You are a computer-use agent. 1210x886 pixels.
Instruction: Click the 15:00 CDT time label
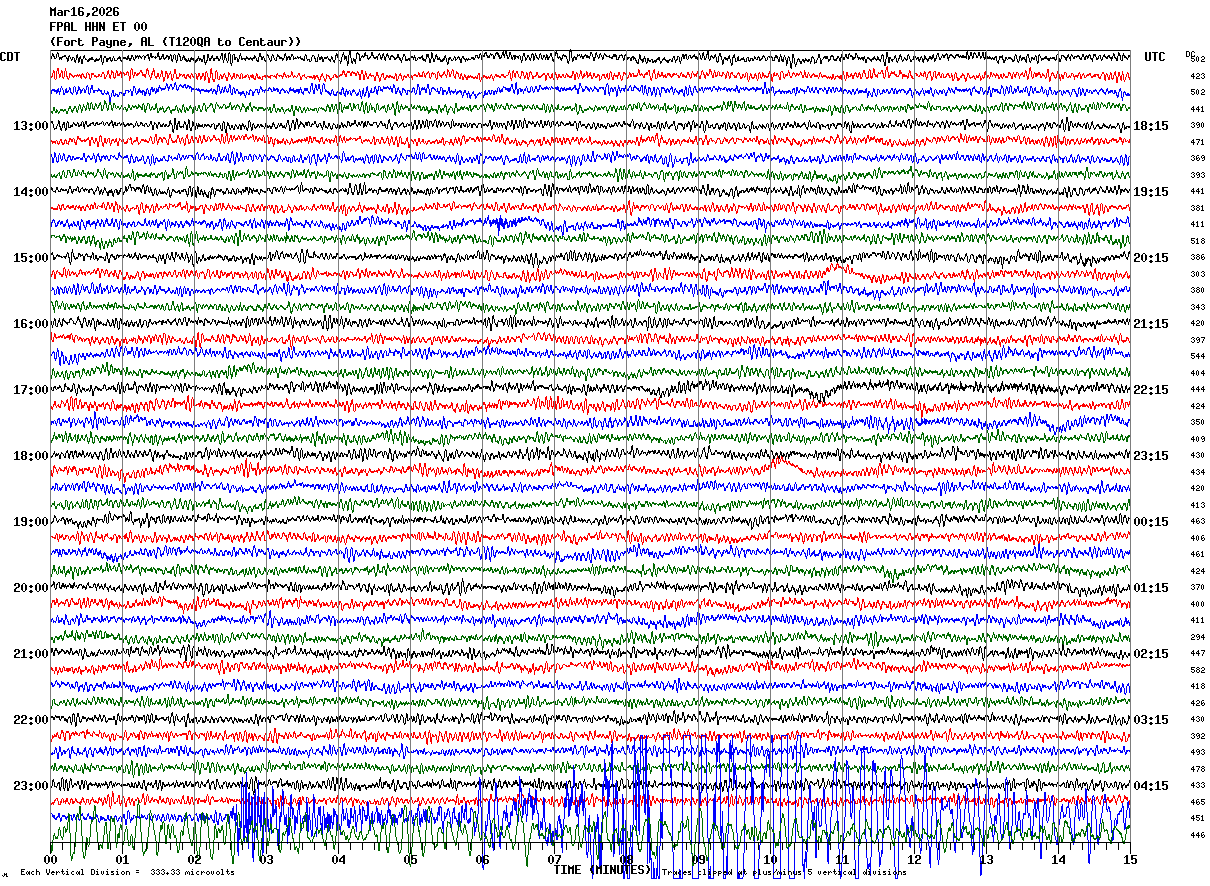tap(30, 258)
